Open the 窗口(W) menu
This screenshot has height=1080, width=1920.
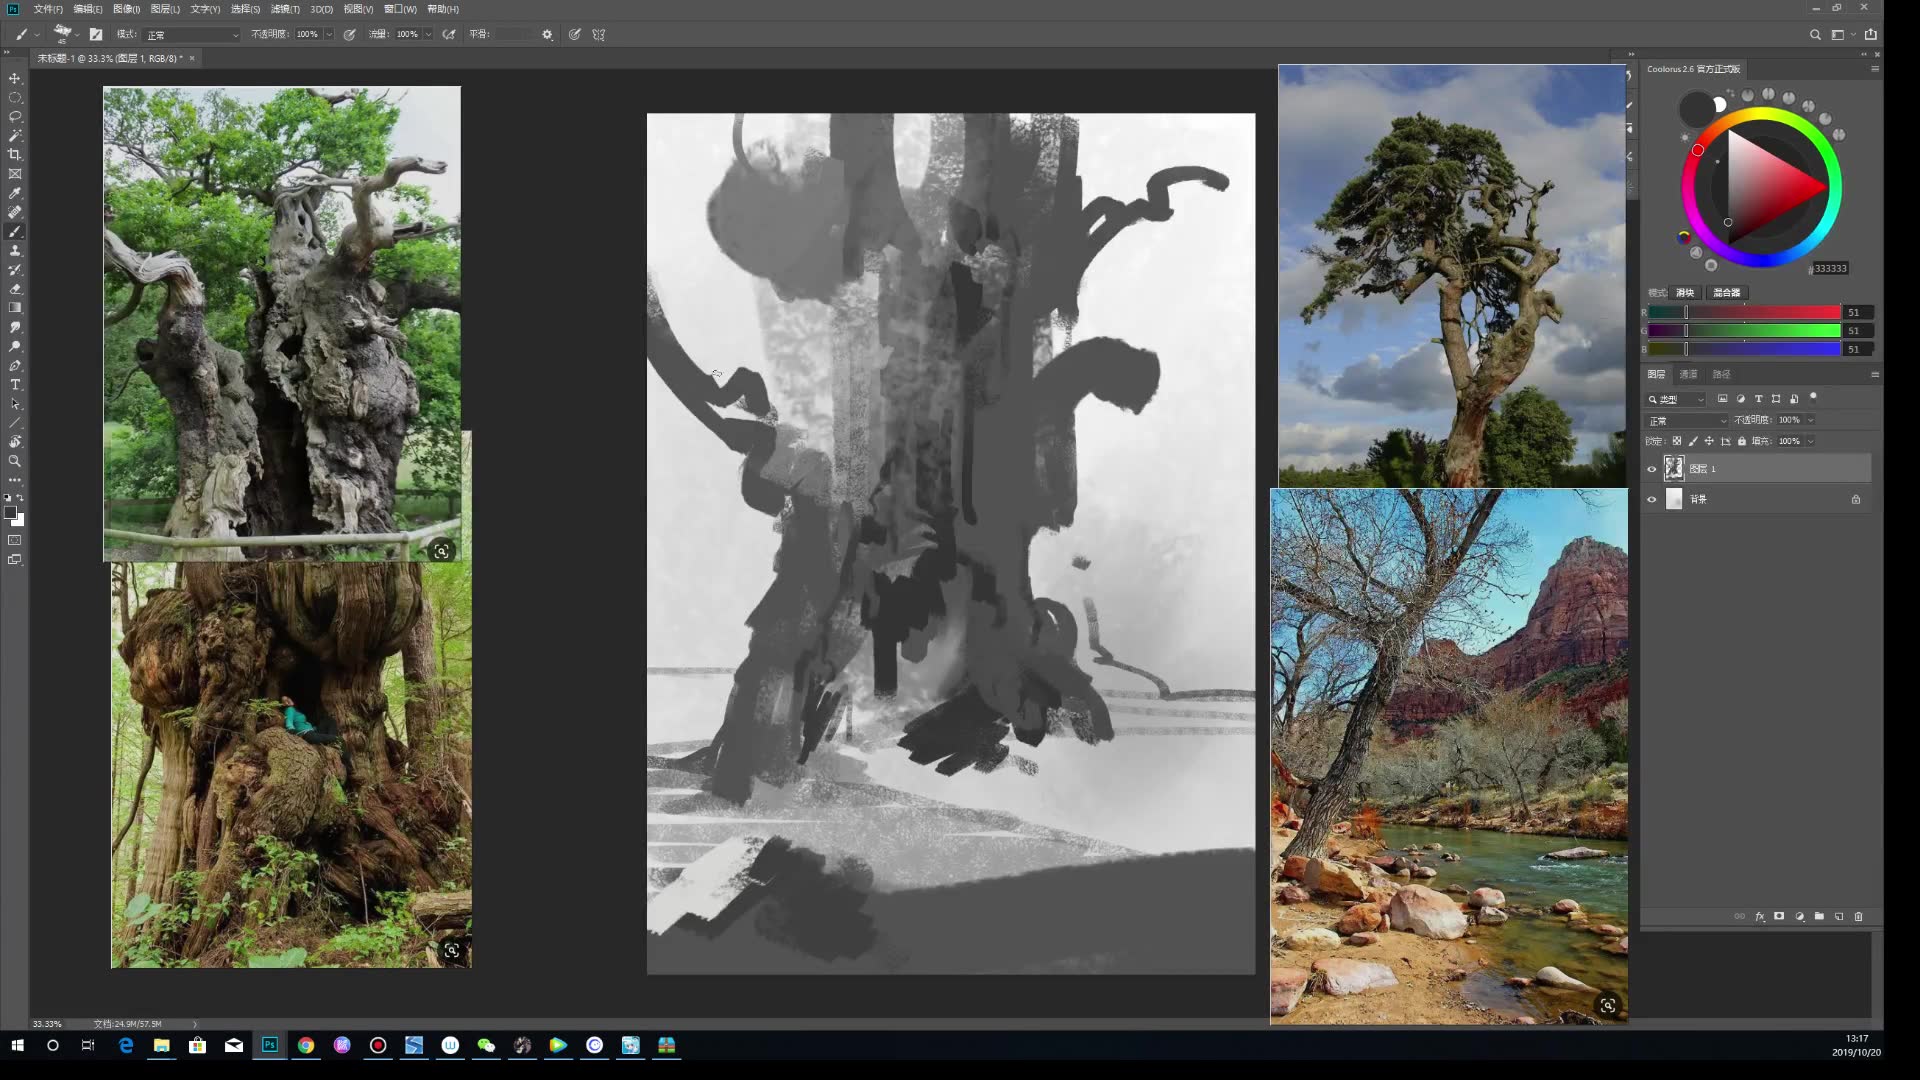(x=400, y=9)
